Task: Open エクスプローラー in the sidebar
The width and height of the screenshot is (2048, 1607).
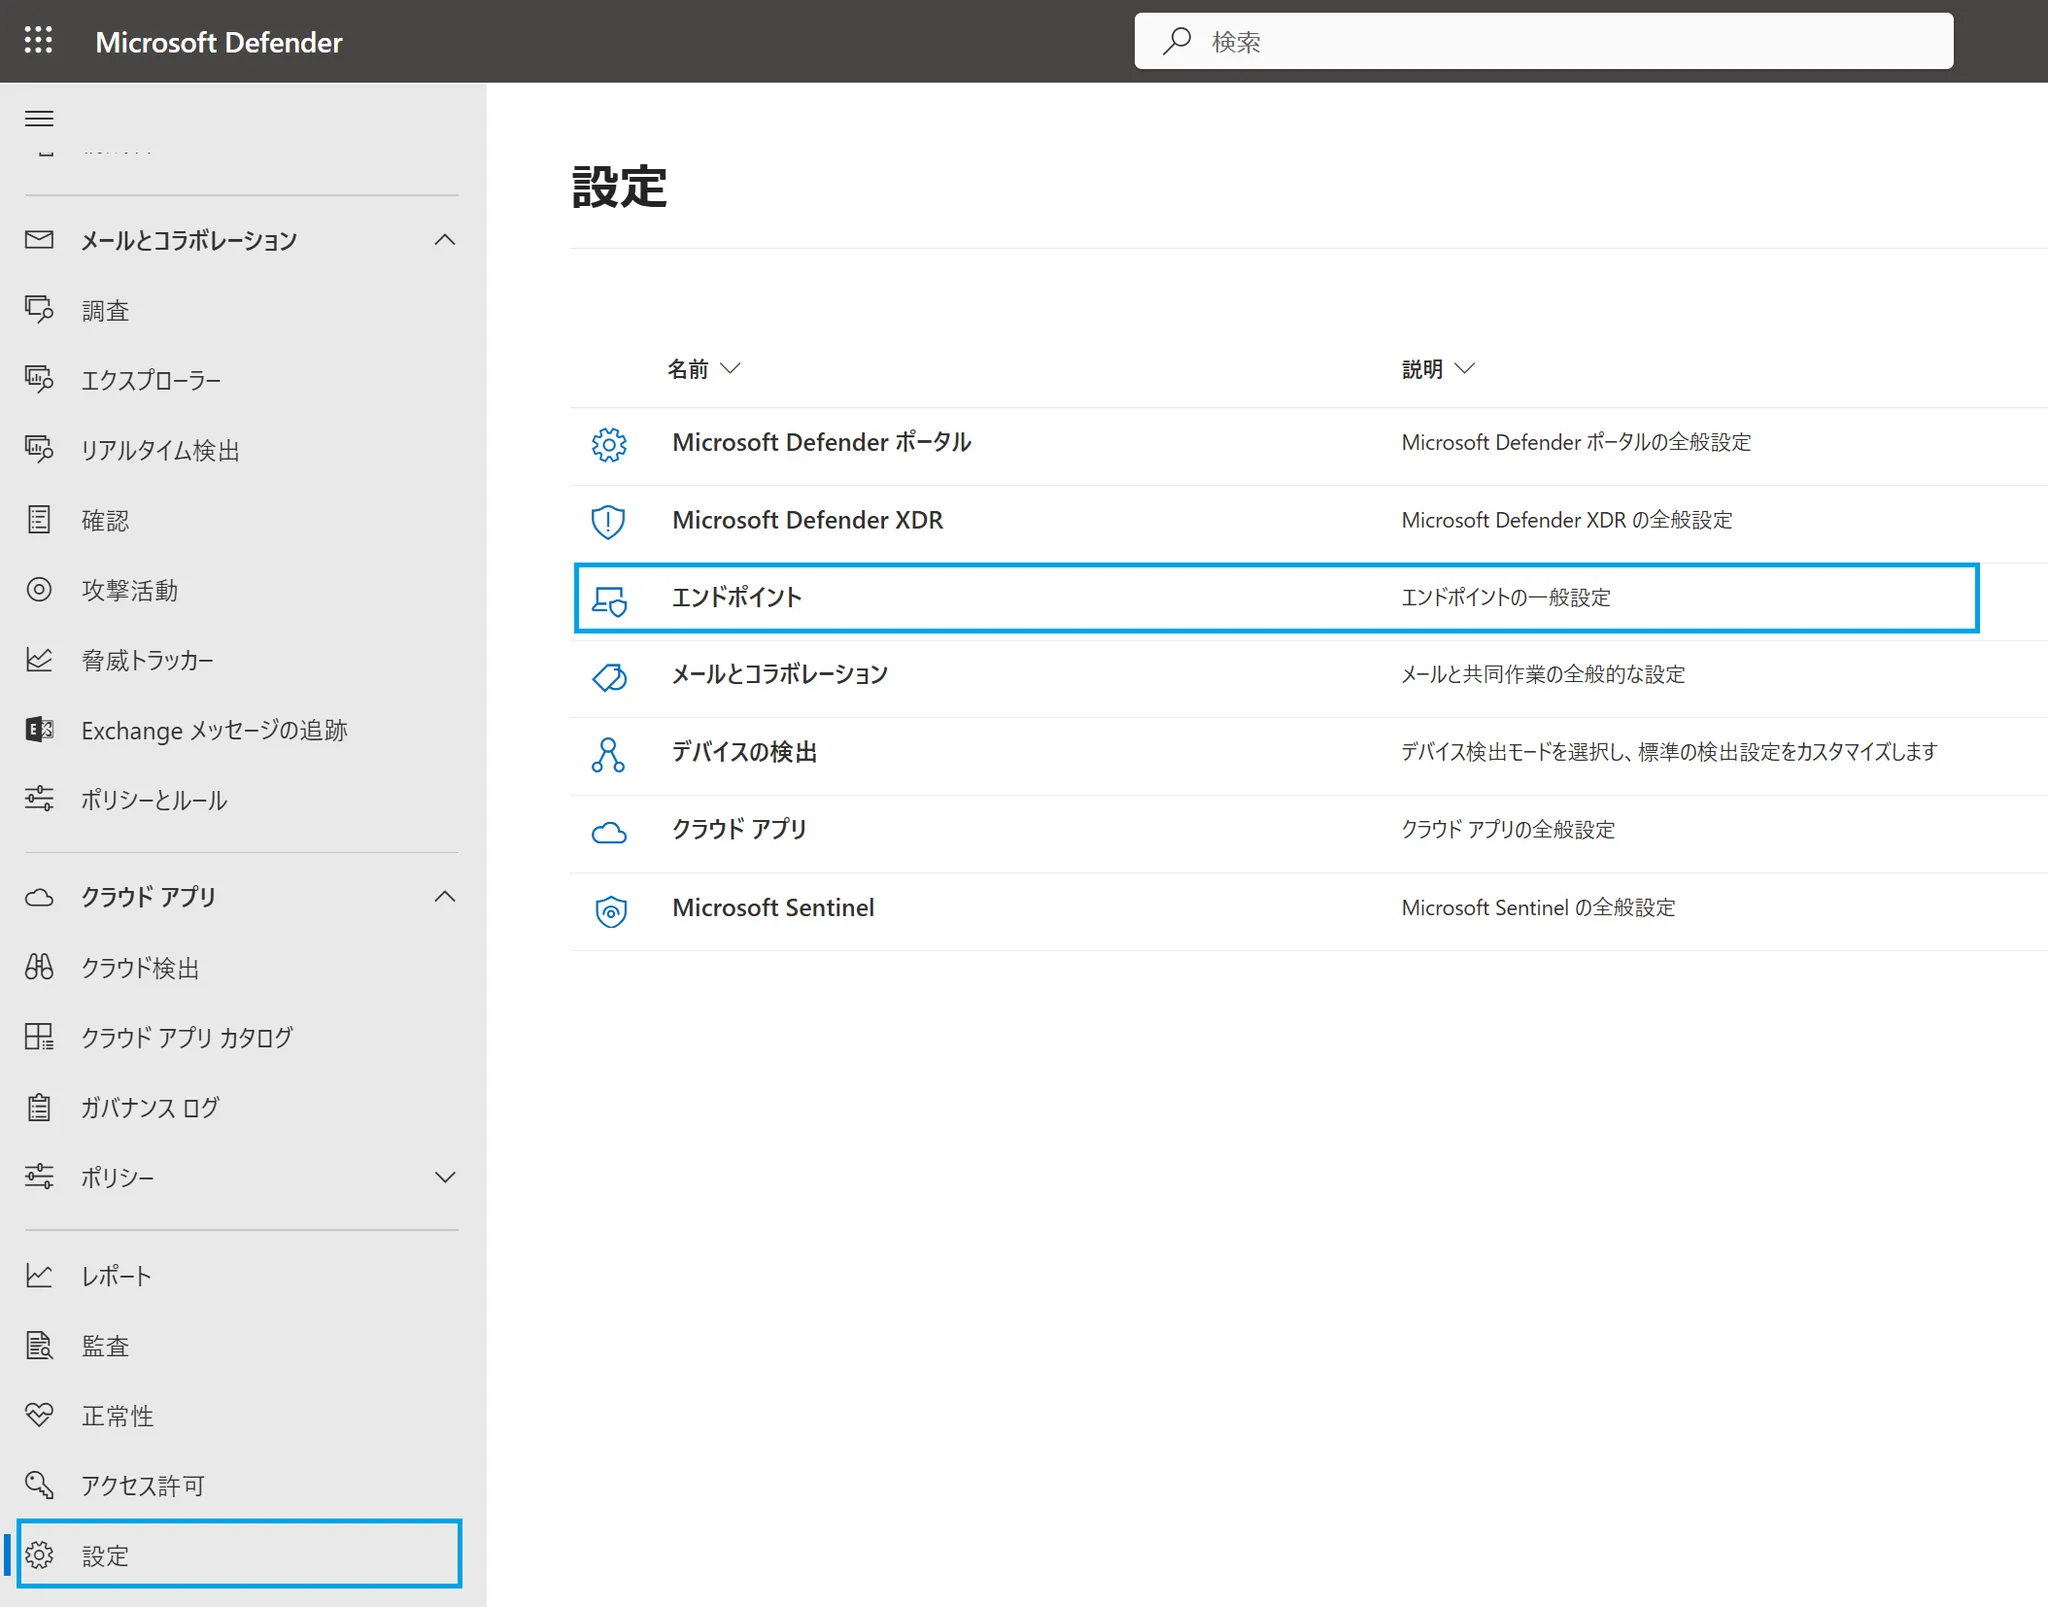Action: click(151, 380)
